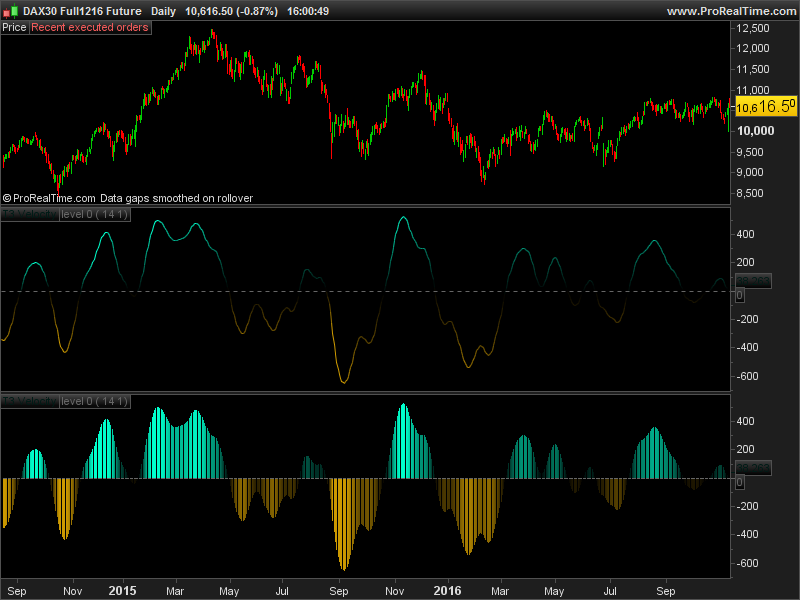Click the "2016" label on time axis
This screenshot has width=800, height=600.
tap(447, 591)
